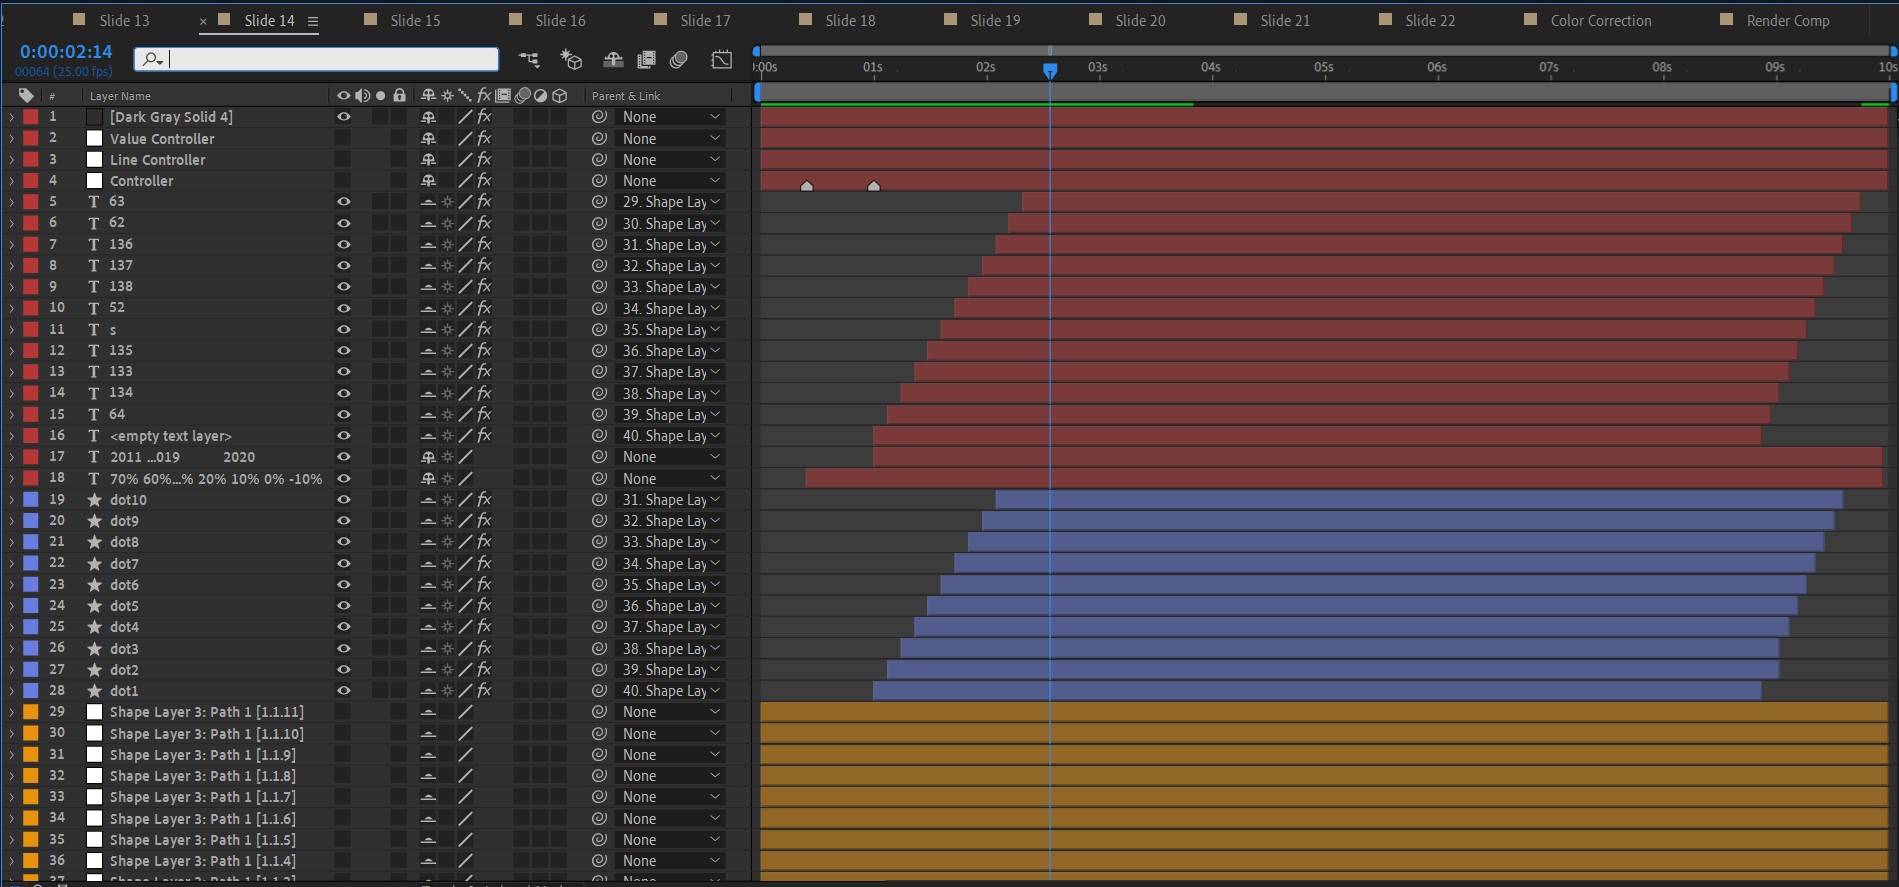Click the T text icon of layer 136
The width and height of the screenshot is (1899, 887).
[x=94, y=245]
